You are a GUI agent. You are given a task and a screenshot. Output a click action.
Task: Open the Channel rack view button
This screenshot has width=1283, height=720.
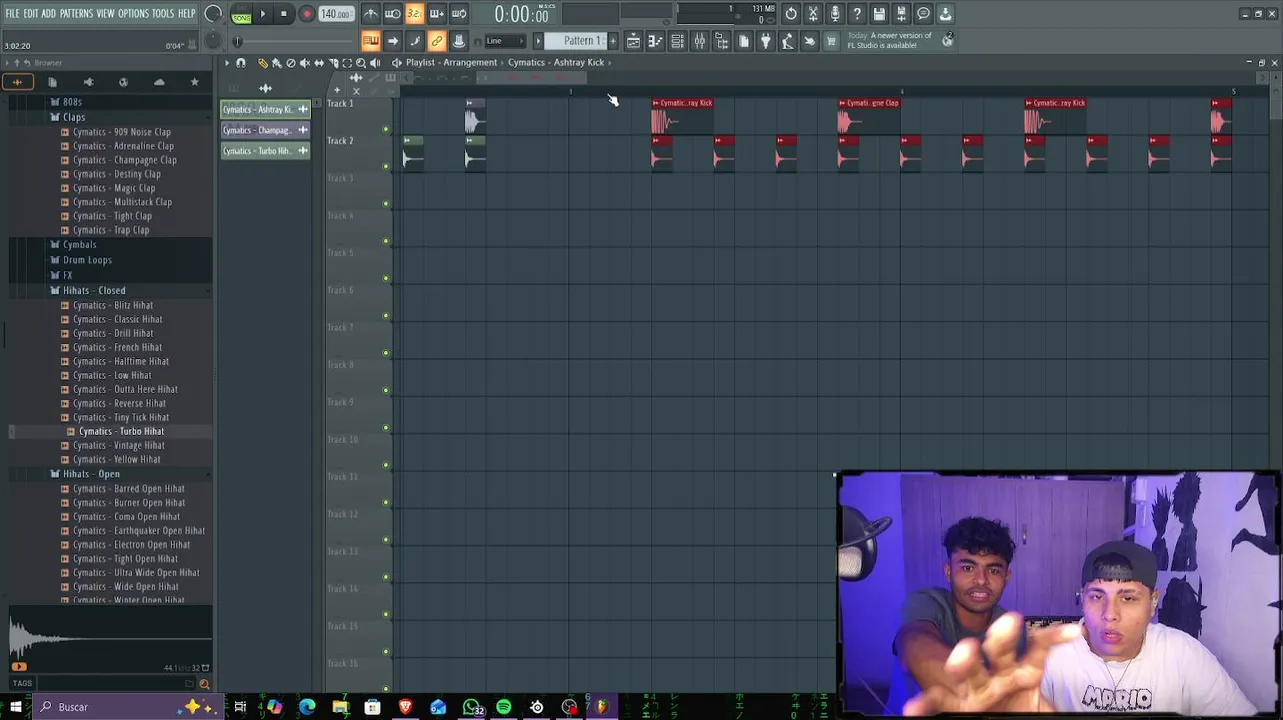point(677,41)
